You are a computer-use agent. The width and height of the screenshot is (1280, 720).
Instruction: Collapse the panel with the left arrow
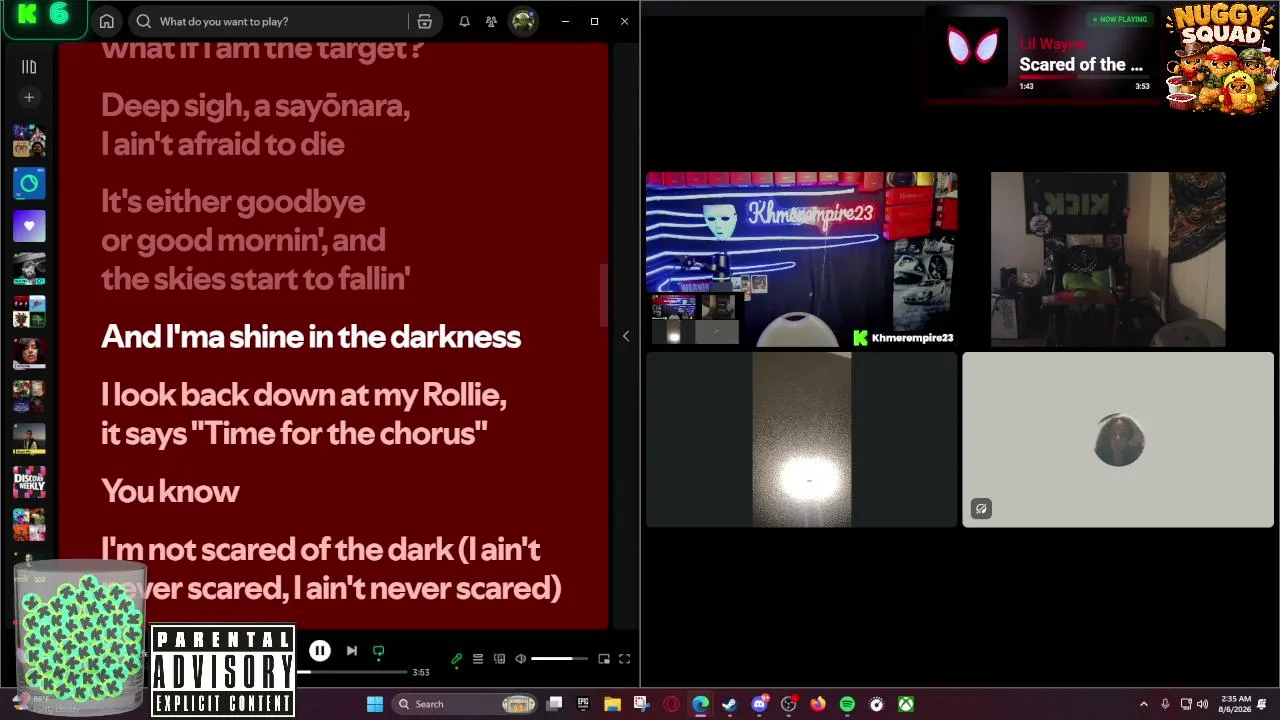626,336
